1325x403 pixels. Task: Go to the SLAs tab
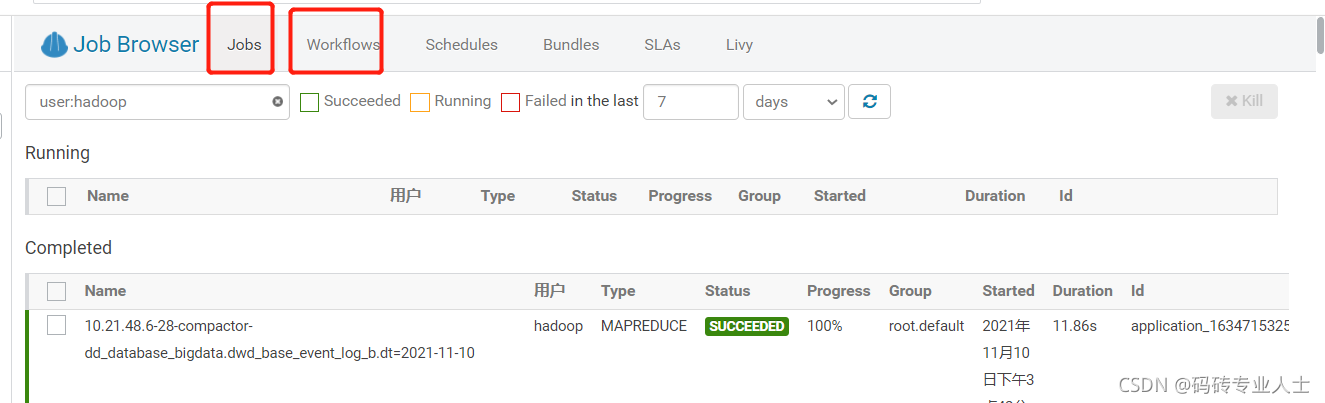[x=662, y=45]
